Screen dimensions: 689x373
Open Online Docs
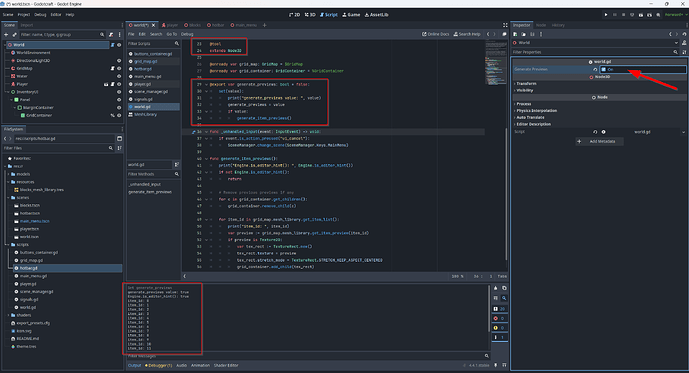point(435,34)
